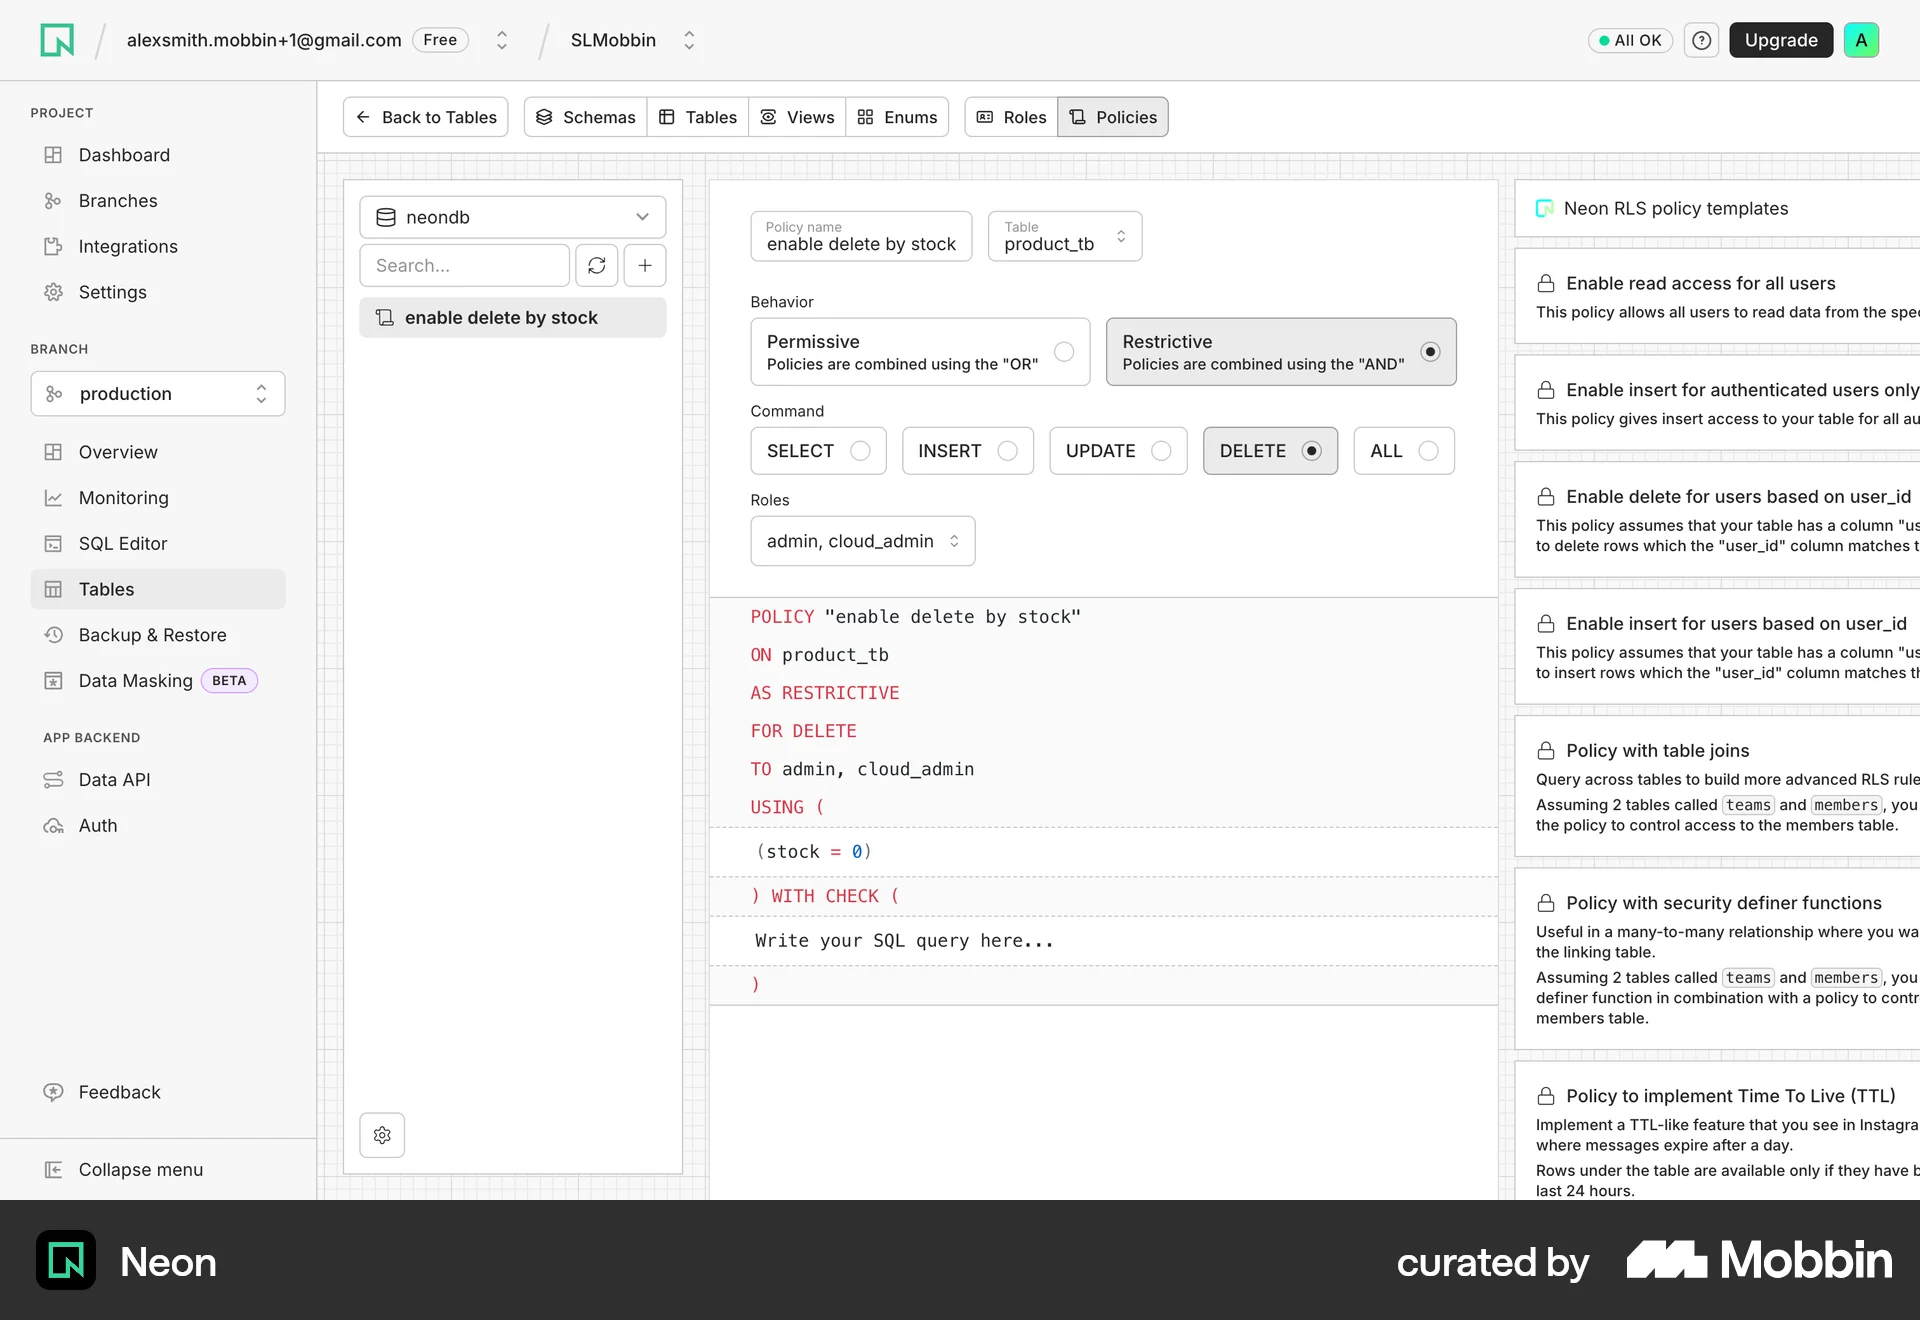Open Tables in the left sidebar
Screen dimensions: 1920x1320
coord(158,589)
